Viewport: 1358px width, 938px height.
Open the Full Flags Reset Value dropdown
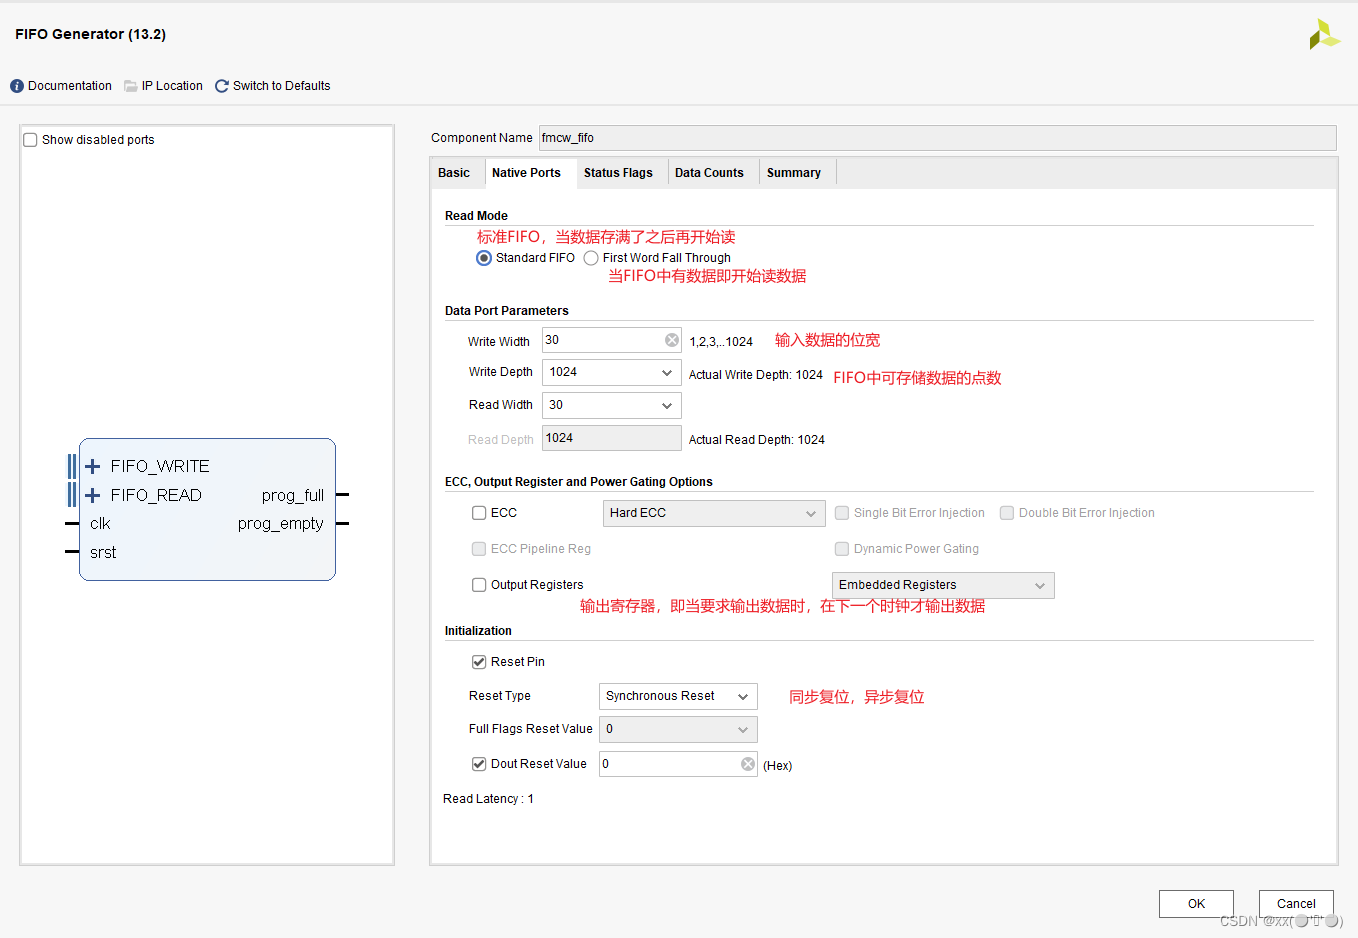click(x=678, y=729)
